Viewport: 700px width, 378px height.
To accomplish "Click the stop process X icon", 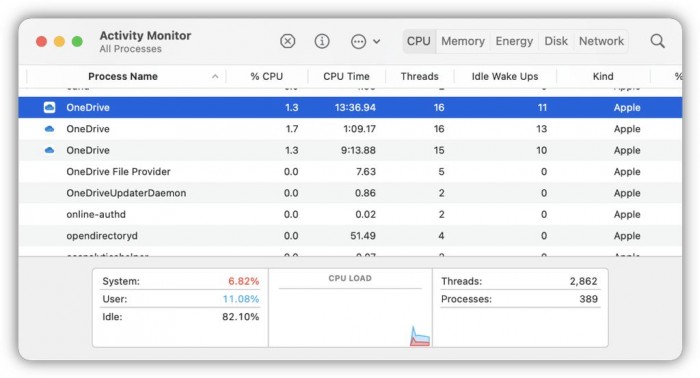I will (x=288, y=41).
